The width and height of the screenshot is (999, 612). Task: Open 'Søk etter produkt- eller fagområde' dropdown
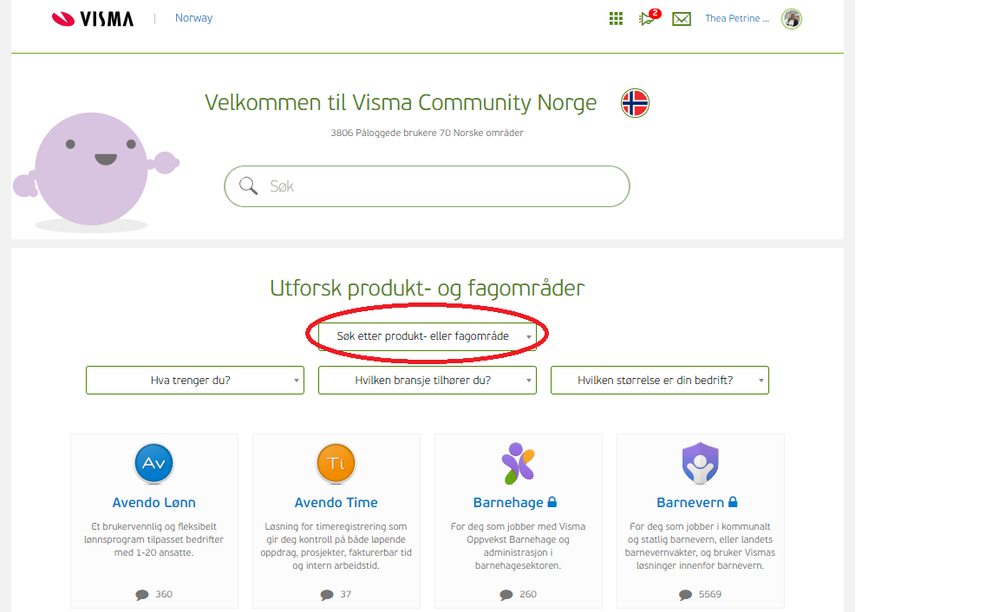[x=427, y=336]
